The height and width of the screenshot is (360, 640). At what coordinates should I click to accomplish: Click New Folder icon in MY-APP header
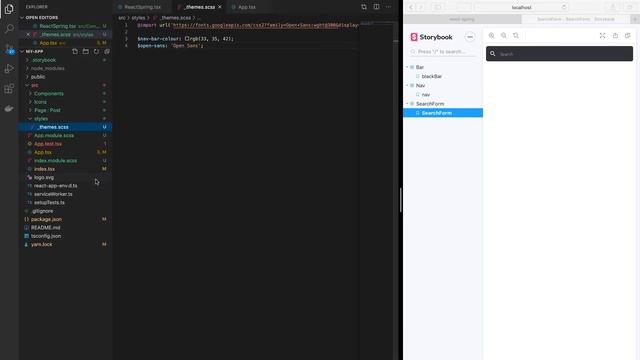click(86, 51)
